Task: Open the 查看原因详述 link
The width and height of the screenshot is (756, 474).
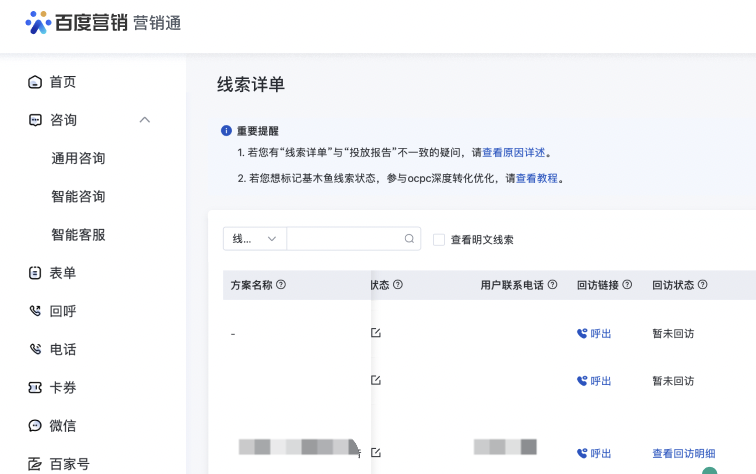Action: point(514,153)
